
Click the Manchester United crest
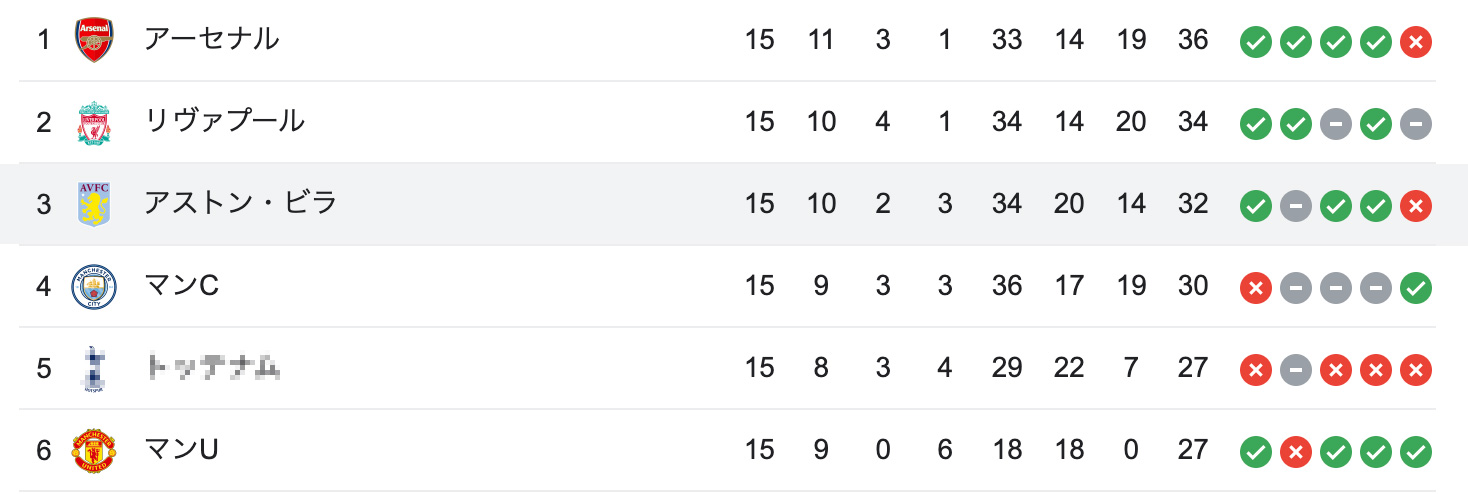click(x=95, y=450)
